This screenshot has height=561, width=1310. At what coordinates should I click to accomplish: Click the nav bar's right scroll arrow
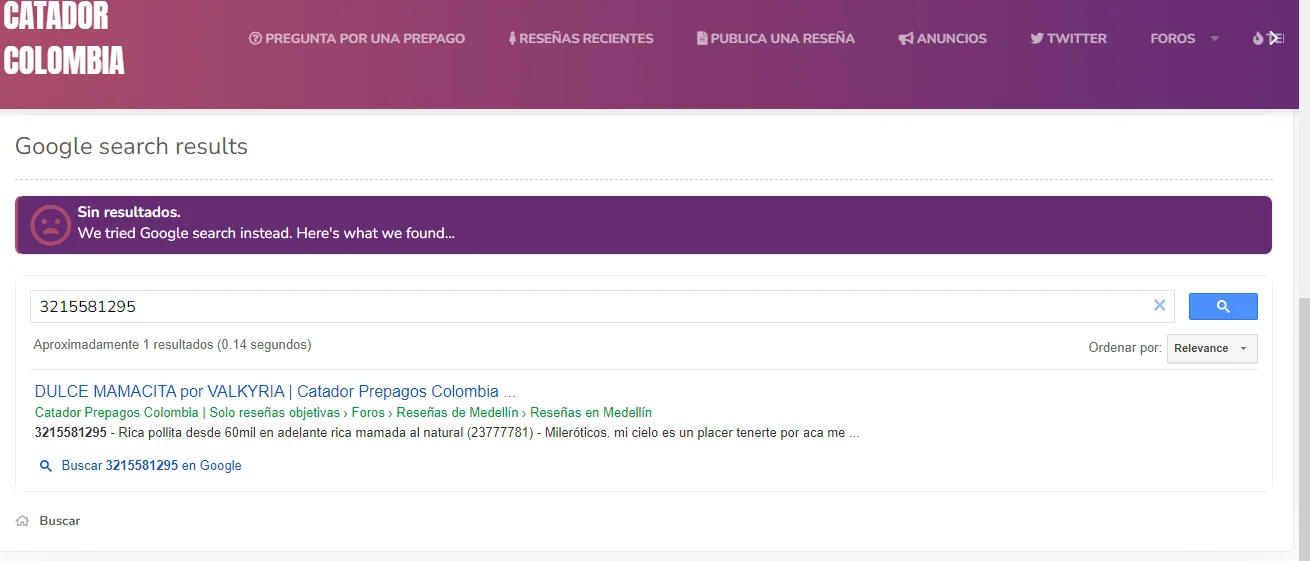click(1273, 39)
